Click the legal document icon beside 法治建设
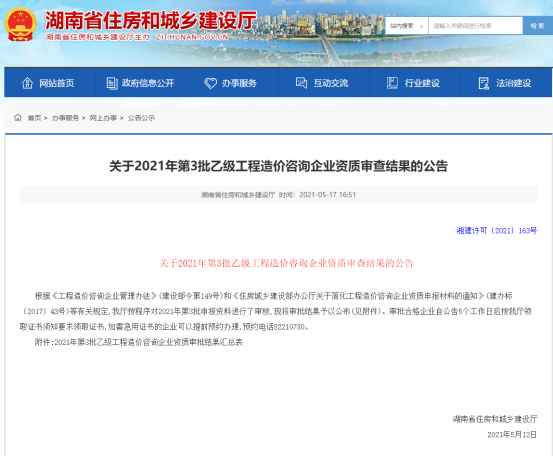Viewport: 553px width, 456px height. (x=484, y=83)
